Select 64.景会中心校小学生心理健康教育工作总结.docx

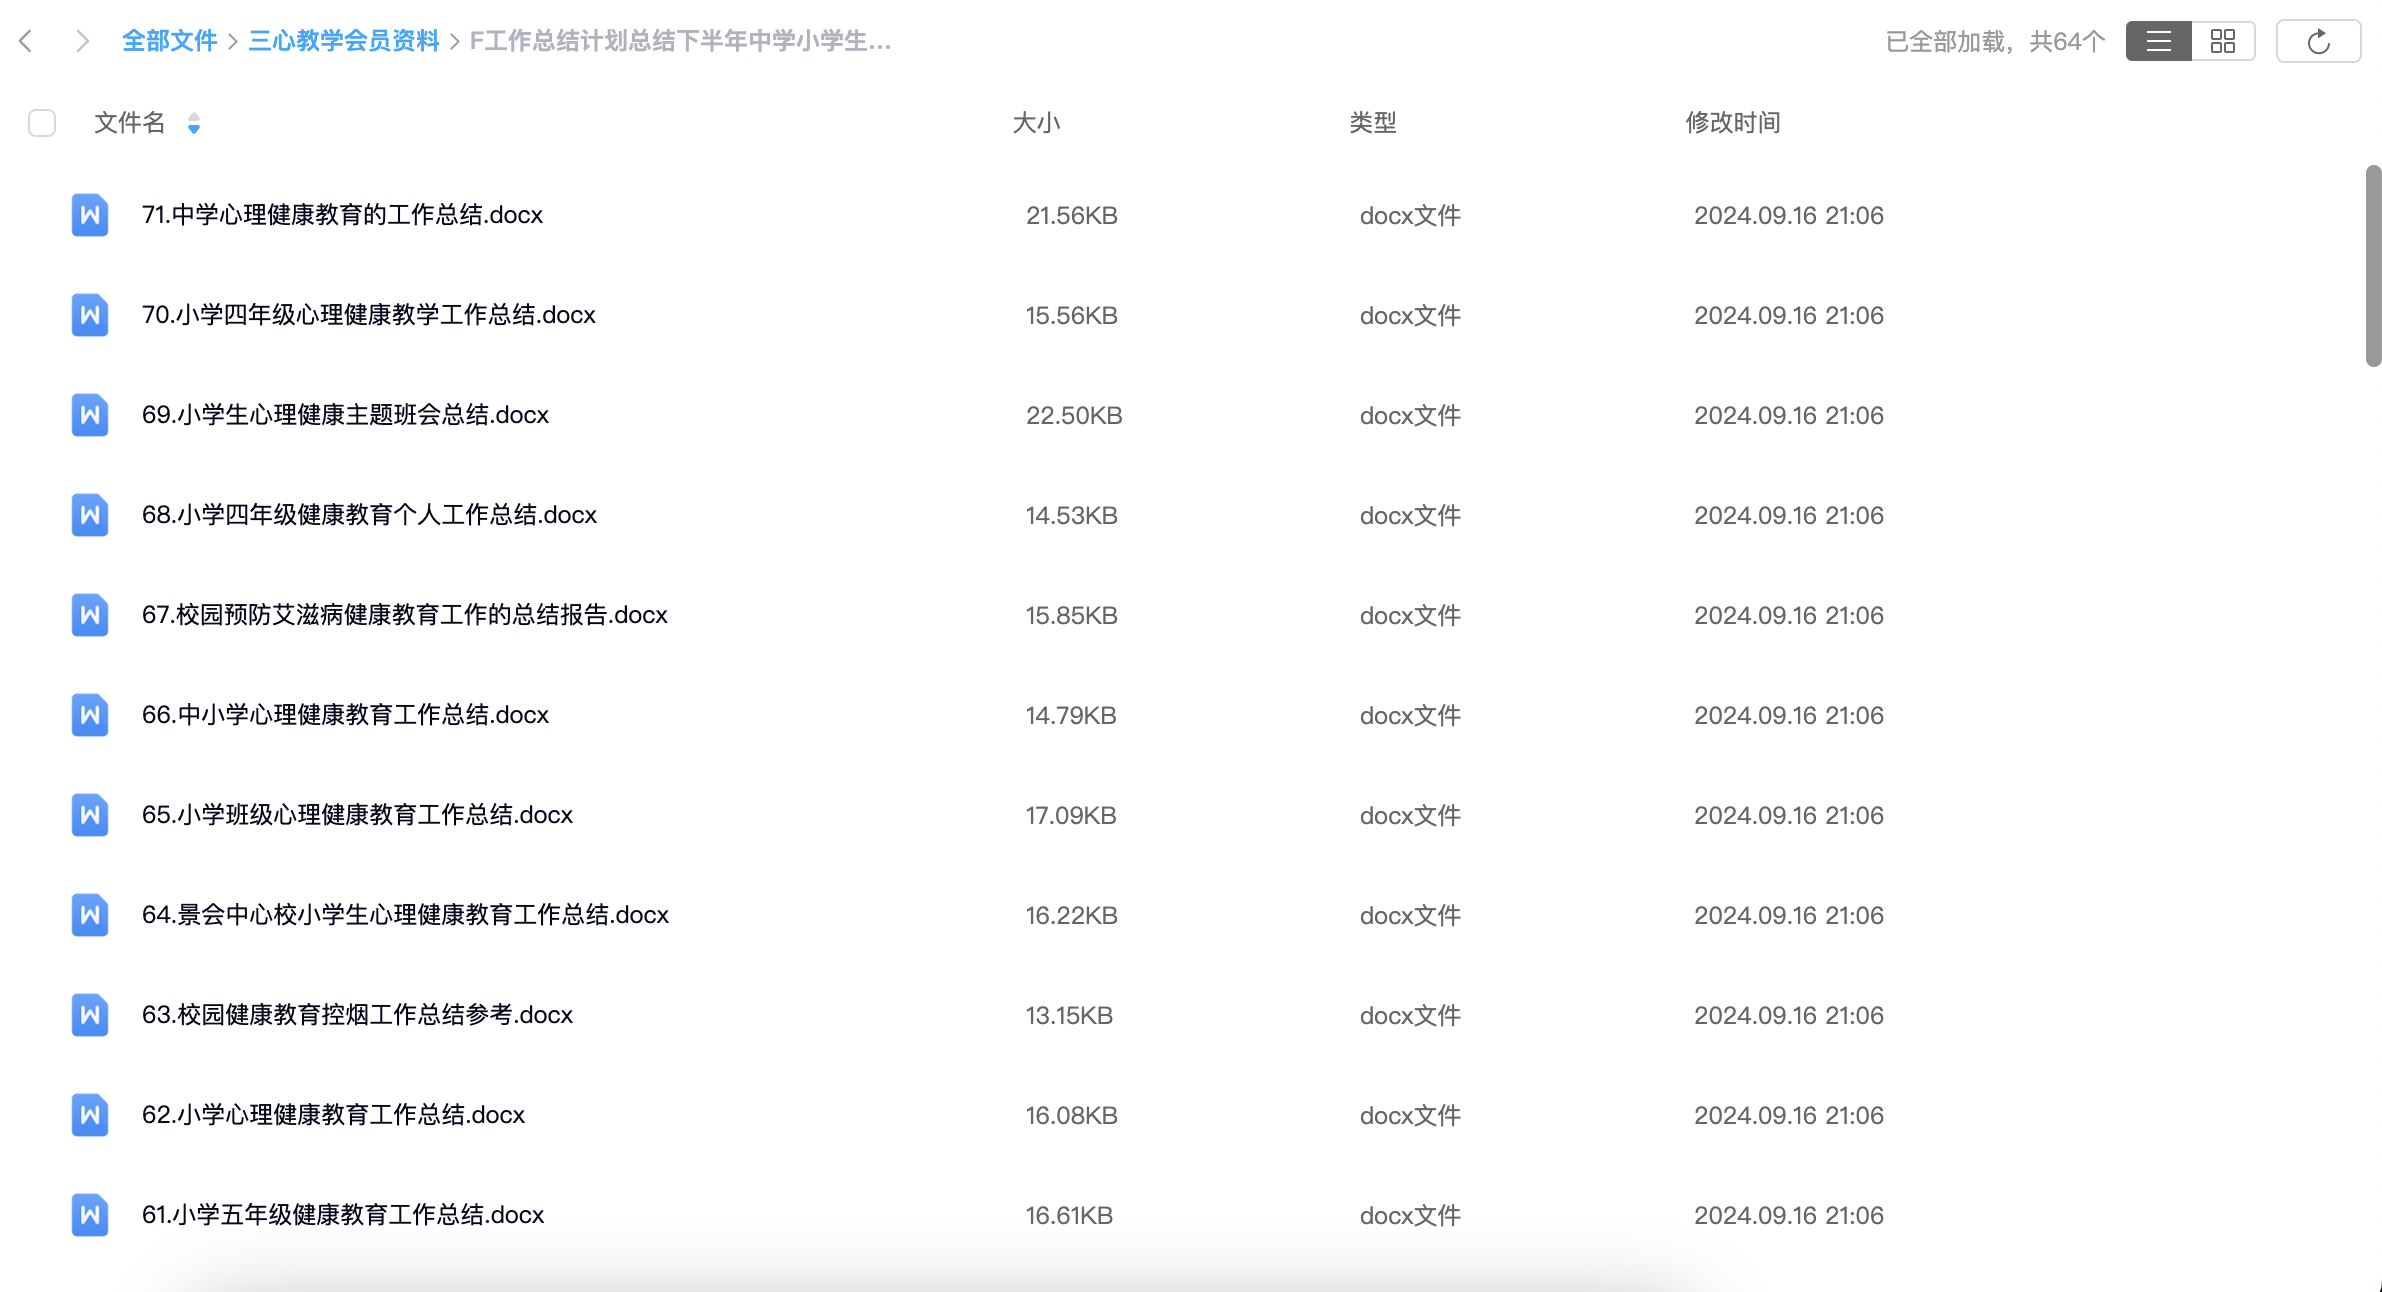[405, 915]
